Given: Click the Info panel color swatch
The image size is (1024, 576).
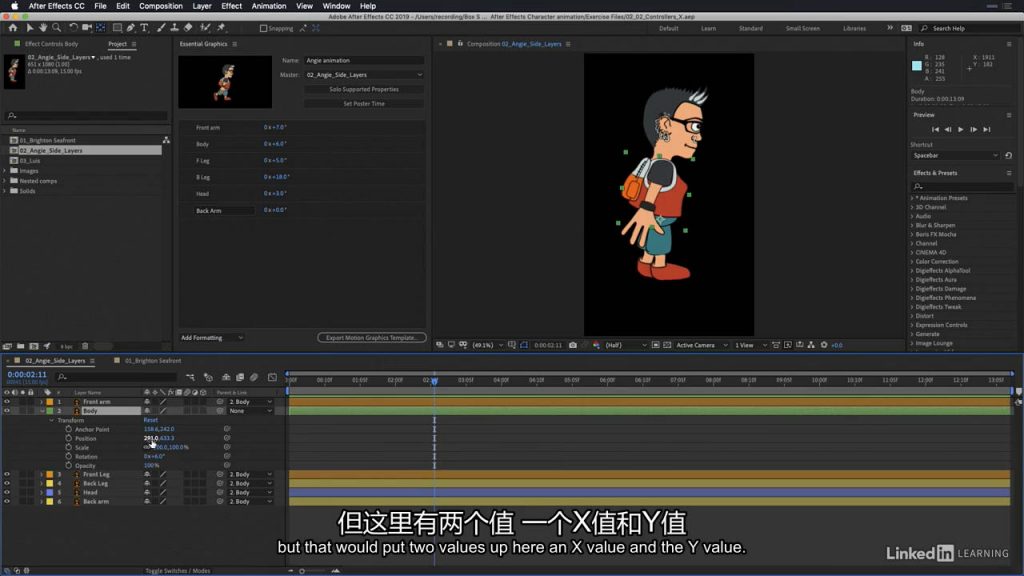Looking at the screenshot, I should pyautogui.click(x=917, y=66).
